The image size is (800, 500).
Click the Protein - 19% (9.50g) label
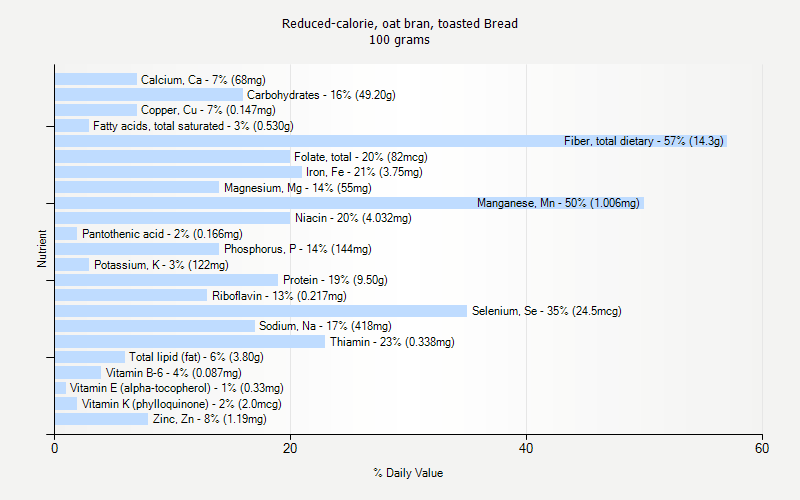coord(335,280)
